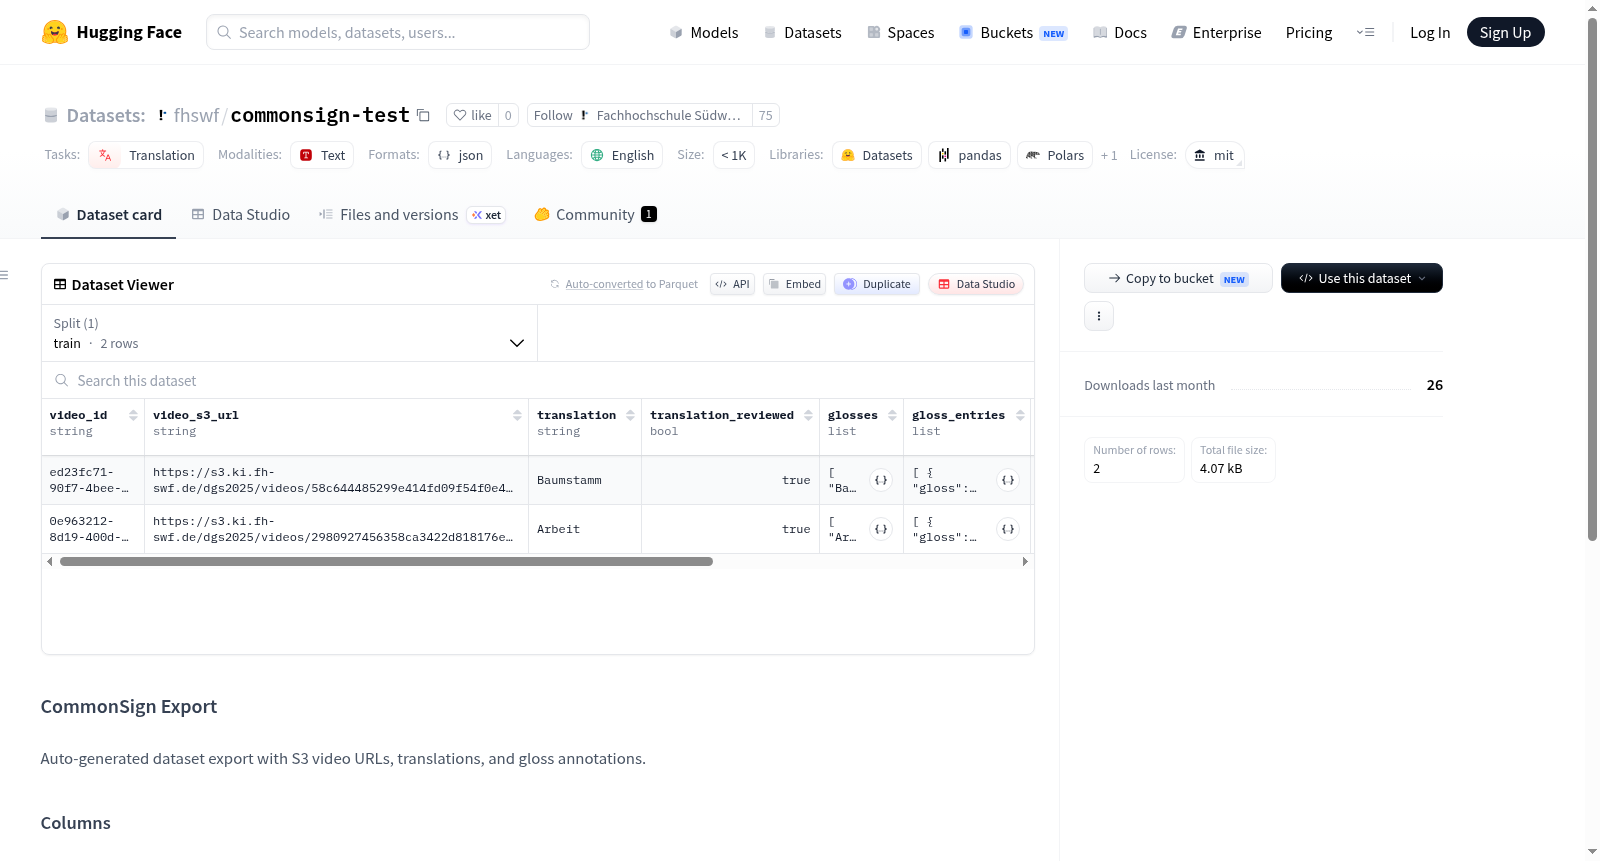1600x861 pixels.
Task: Click the API button in Dataset Viewer
Action: click(x=732, y=284)
